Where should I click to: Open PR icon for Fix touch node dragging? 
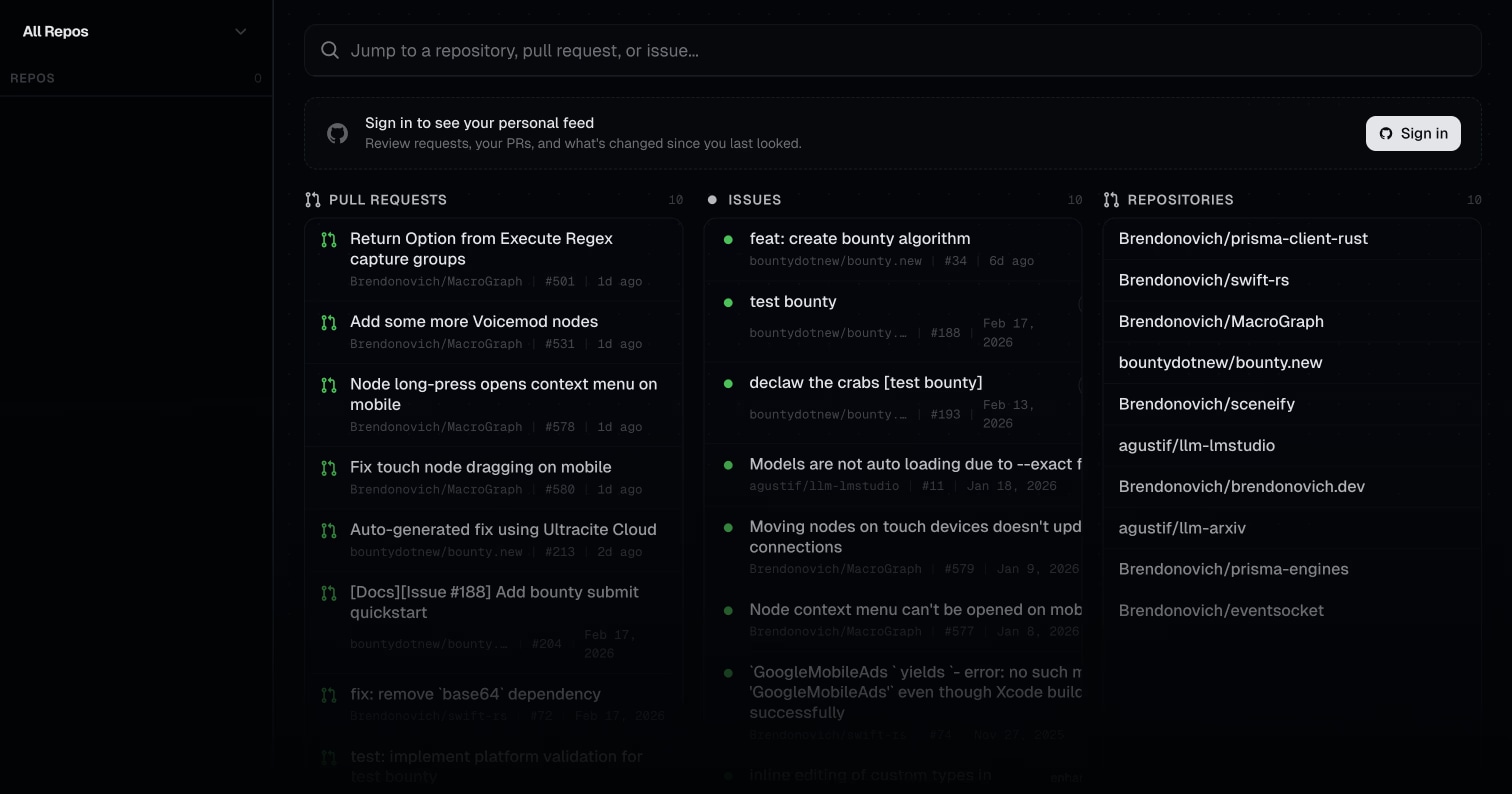[x=329, y=468]
